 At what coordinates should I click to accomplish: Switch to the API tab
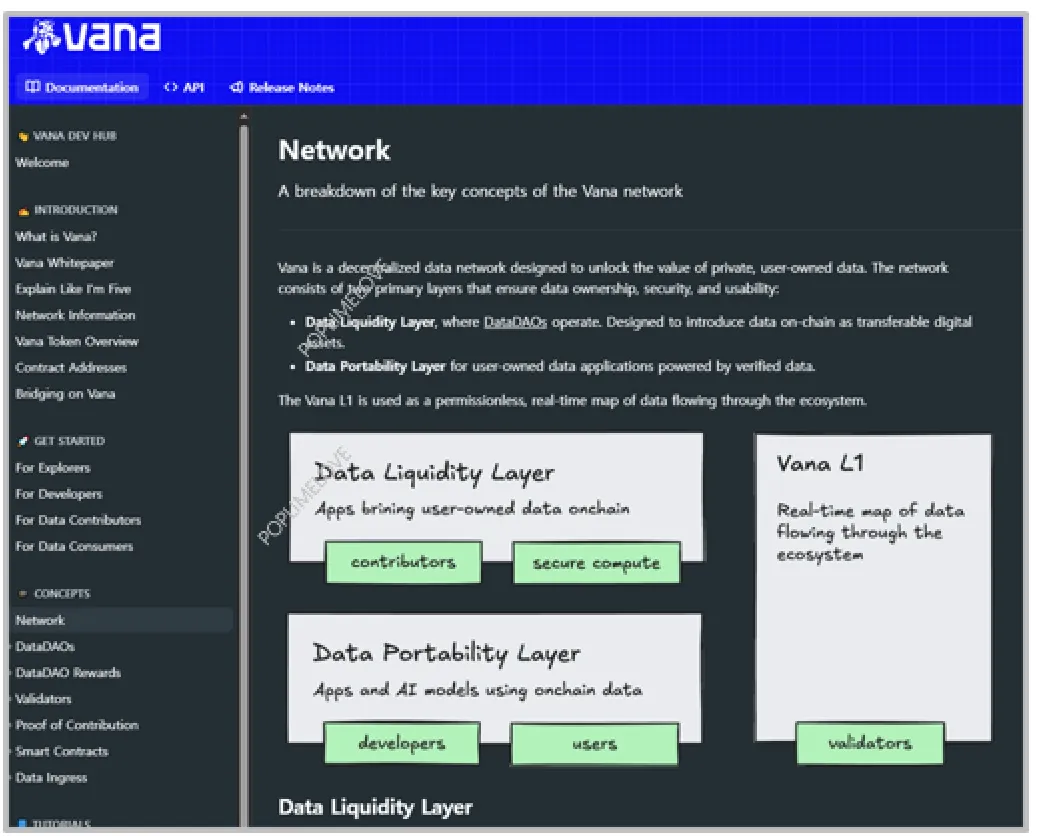pyautogui.click(x=184, y=87)
